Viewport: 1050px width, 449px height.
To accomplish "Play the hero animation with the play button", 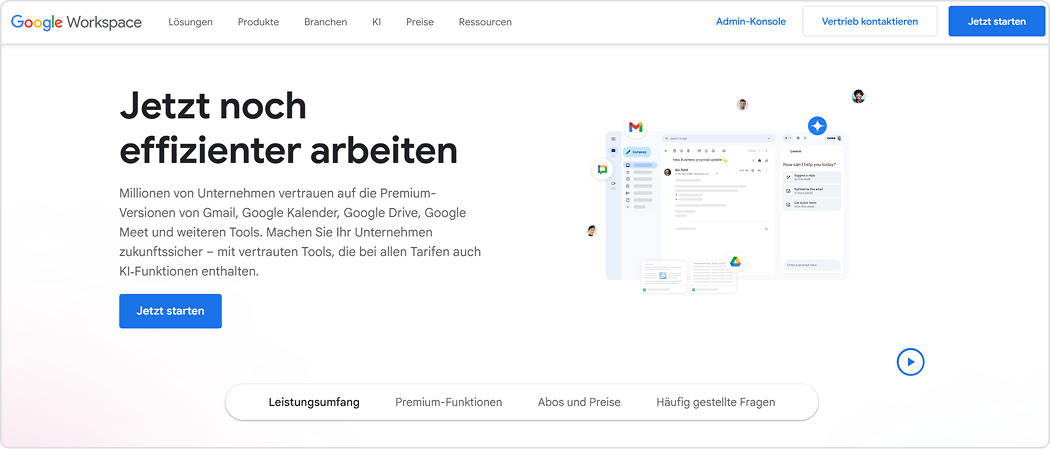I will [910, 362].
